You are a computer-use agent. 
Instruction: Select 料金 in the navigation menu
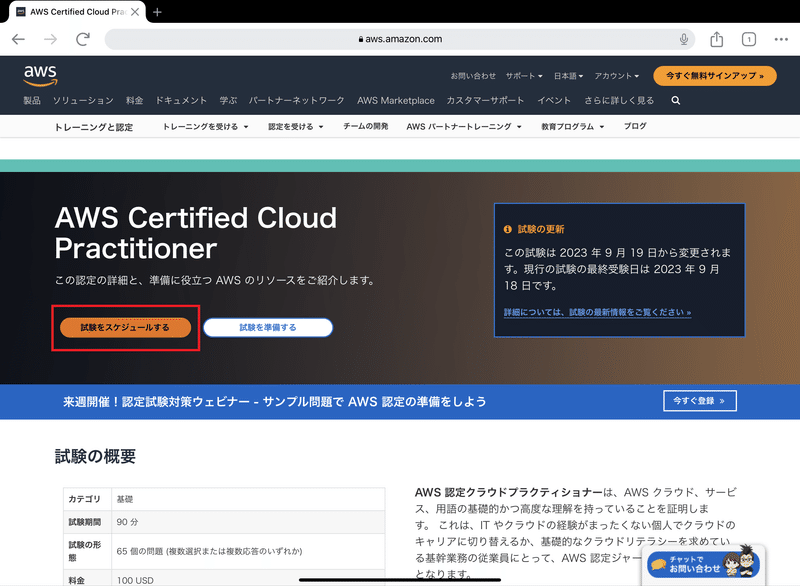[135, 100]
